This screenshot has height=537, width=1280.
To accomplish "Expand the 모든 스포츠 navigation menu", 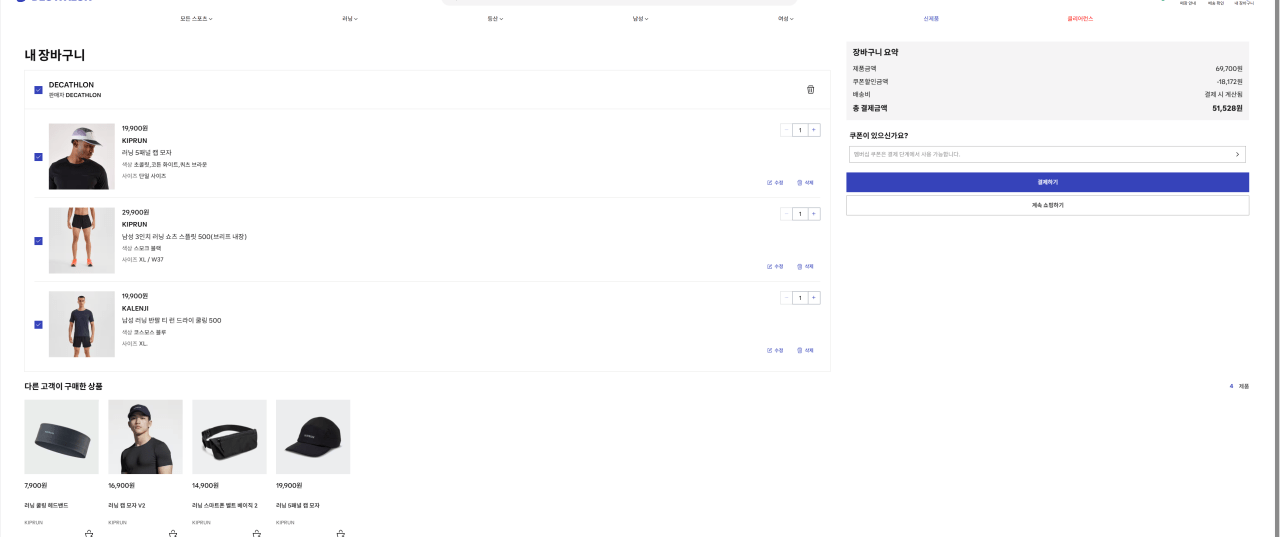I will coord(197,18).
